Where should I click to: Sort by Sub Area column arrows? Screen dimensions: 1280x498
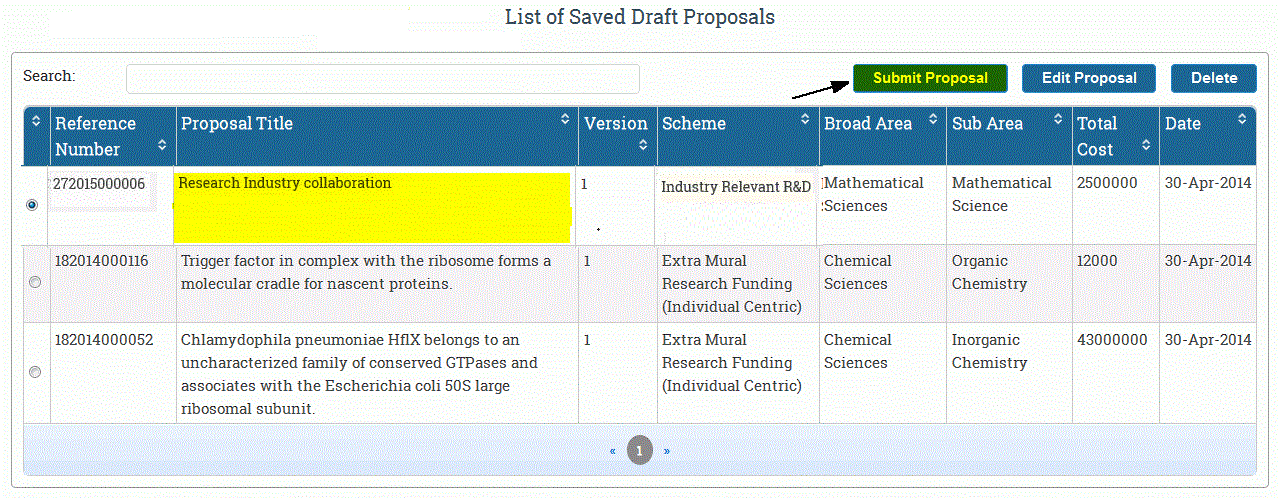click(x=1058, y=119)
